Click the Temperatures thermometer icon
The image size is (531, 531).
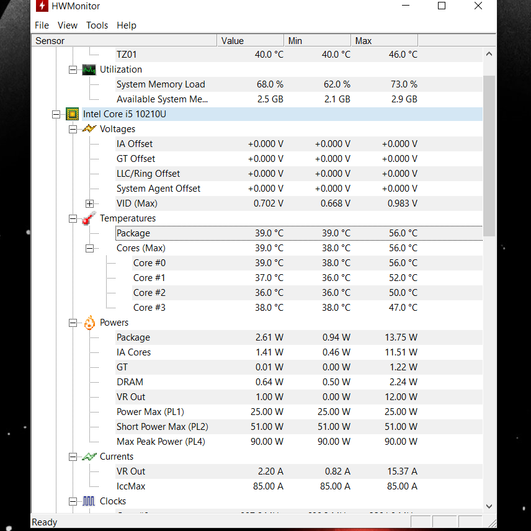89,218
